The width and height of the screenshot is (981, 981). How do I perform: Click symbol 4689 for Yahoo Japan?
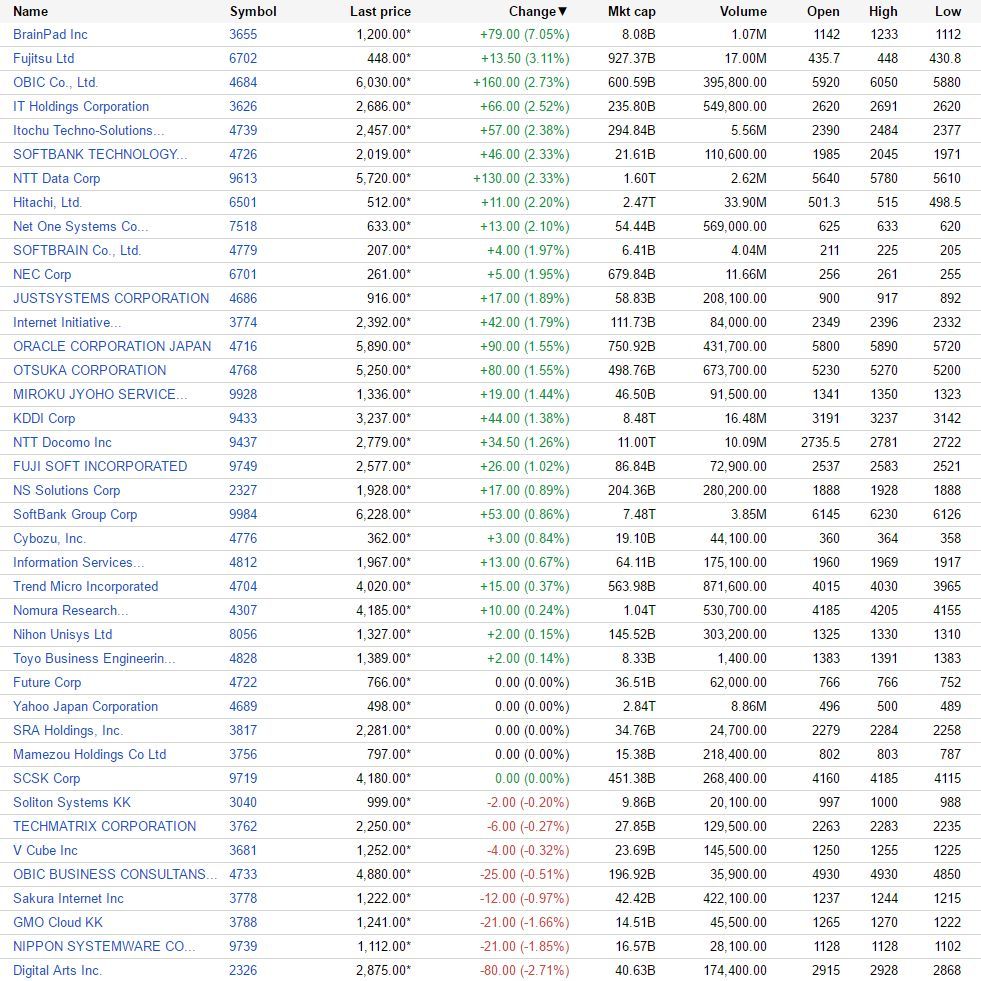point(243,706)
